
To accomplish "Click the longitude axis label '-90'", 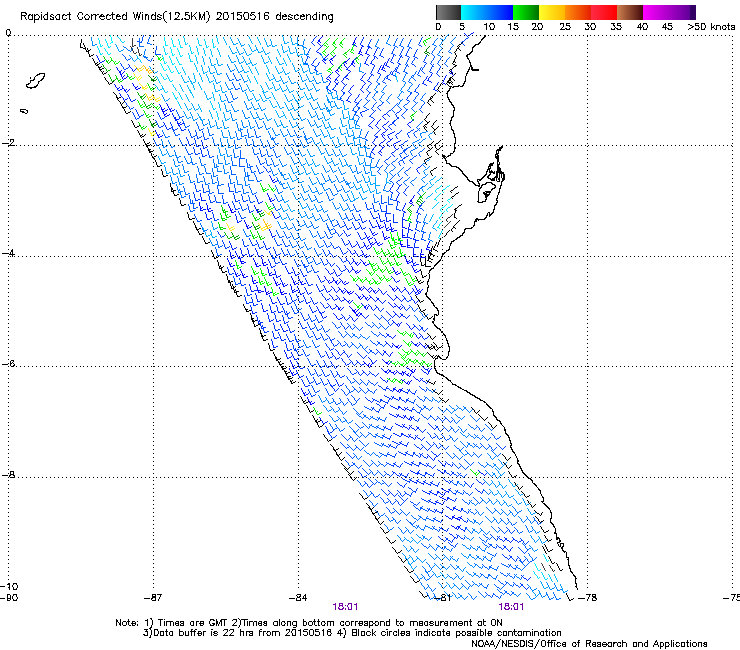I will (9, 598).
